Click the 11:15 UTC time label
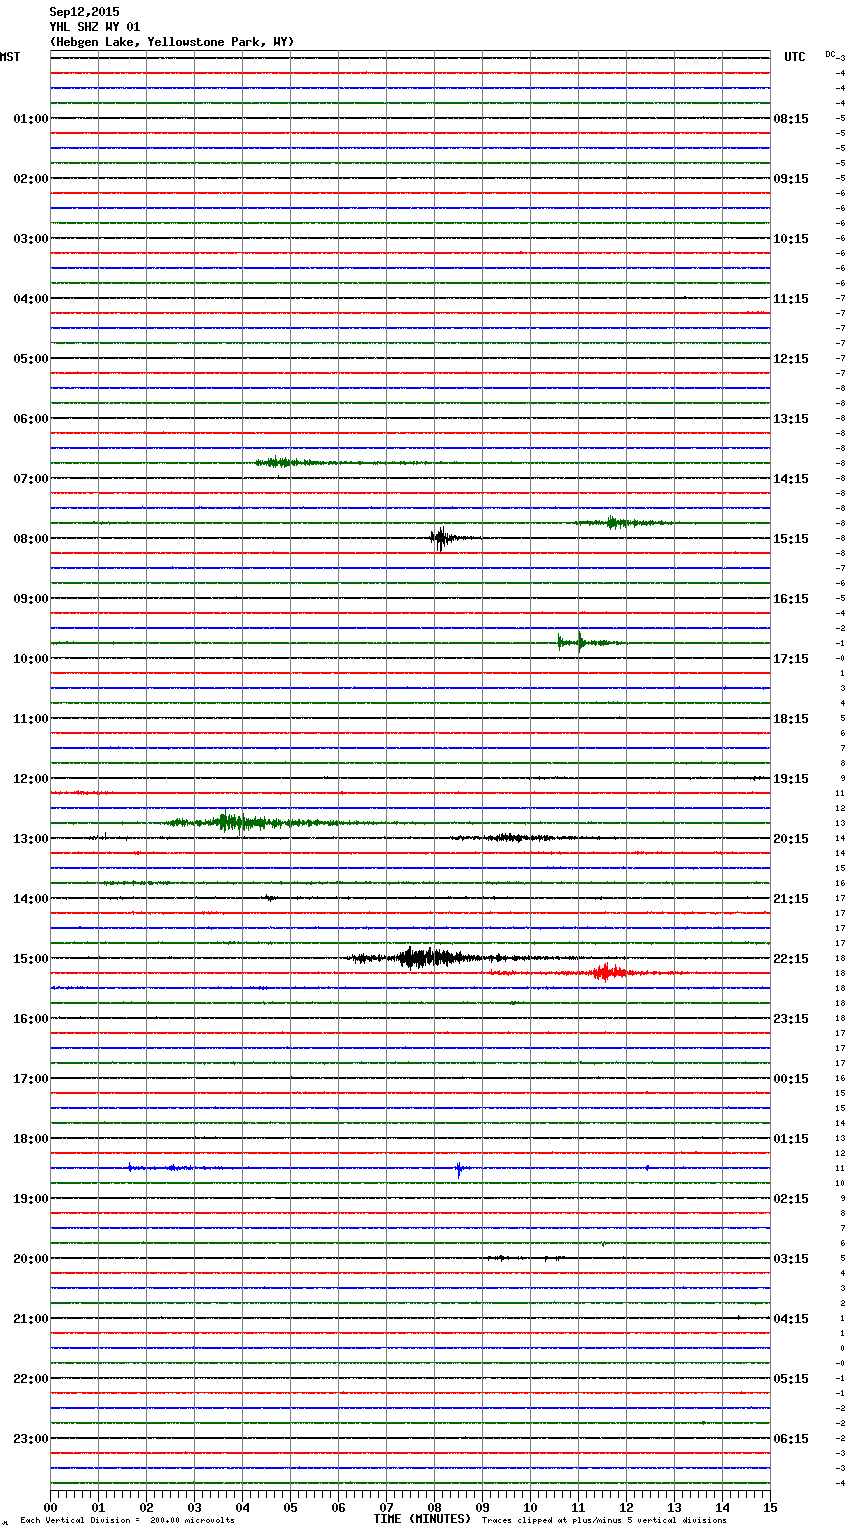The height and width of the screenshot is (1534, 850). click(791, 299)
